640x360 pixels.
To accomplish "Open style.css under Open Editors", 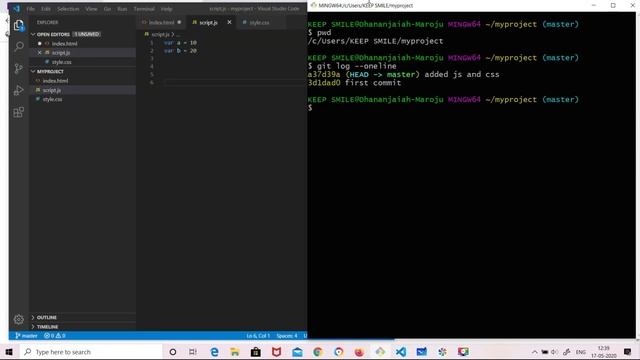I will point(62,62).
